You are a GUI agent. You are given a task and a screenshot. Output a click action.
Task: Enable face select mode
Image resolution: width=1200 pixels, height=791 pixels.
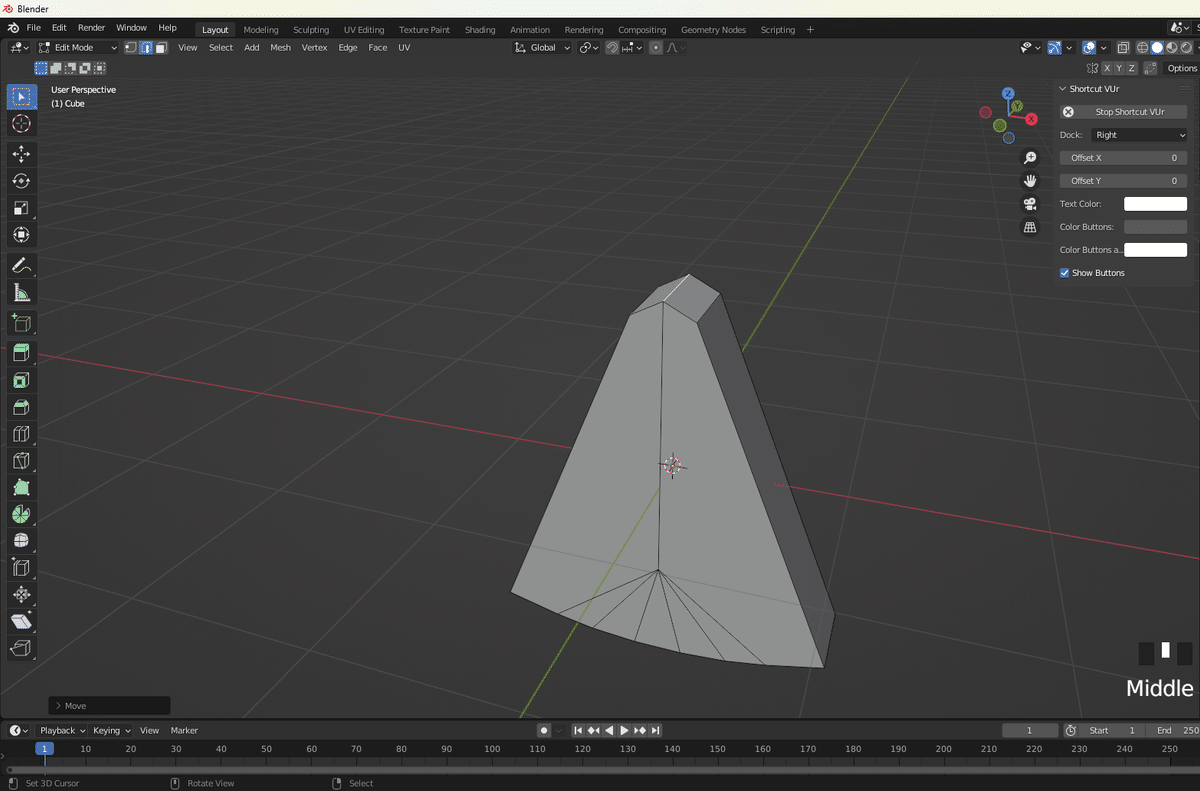pyautogui.click(x=160, y=48)
